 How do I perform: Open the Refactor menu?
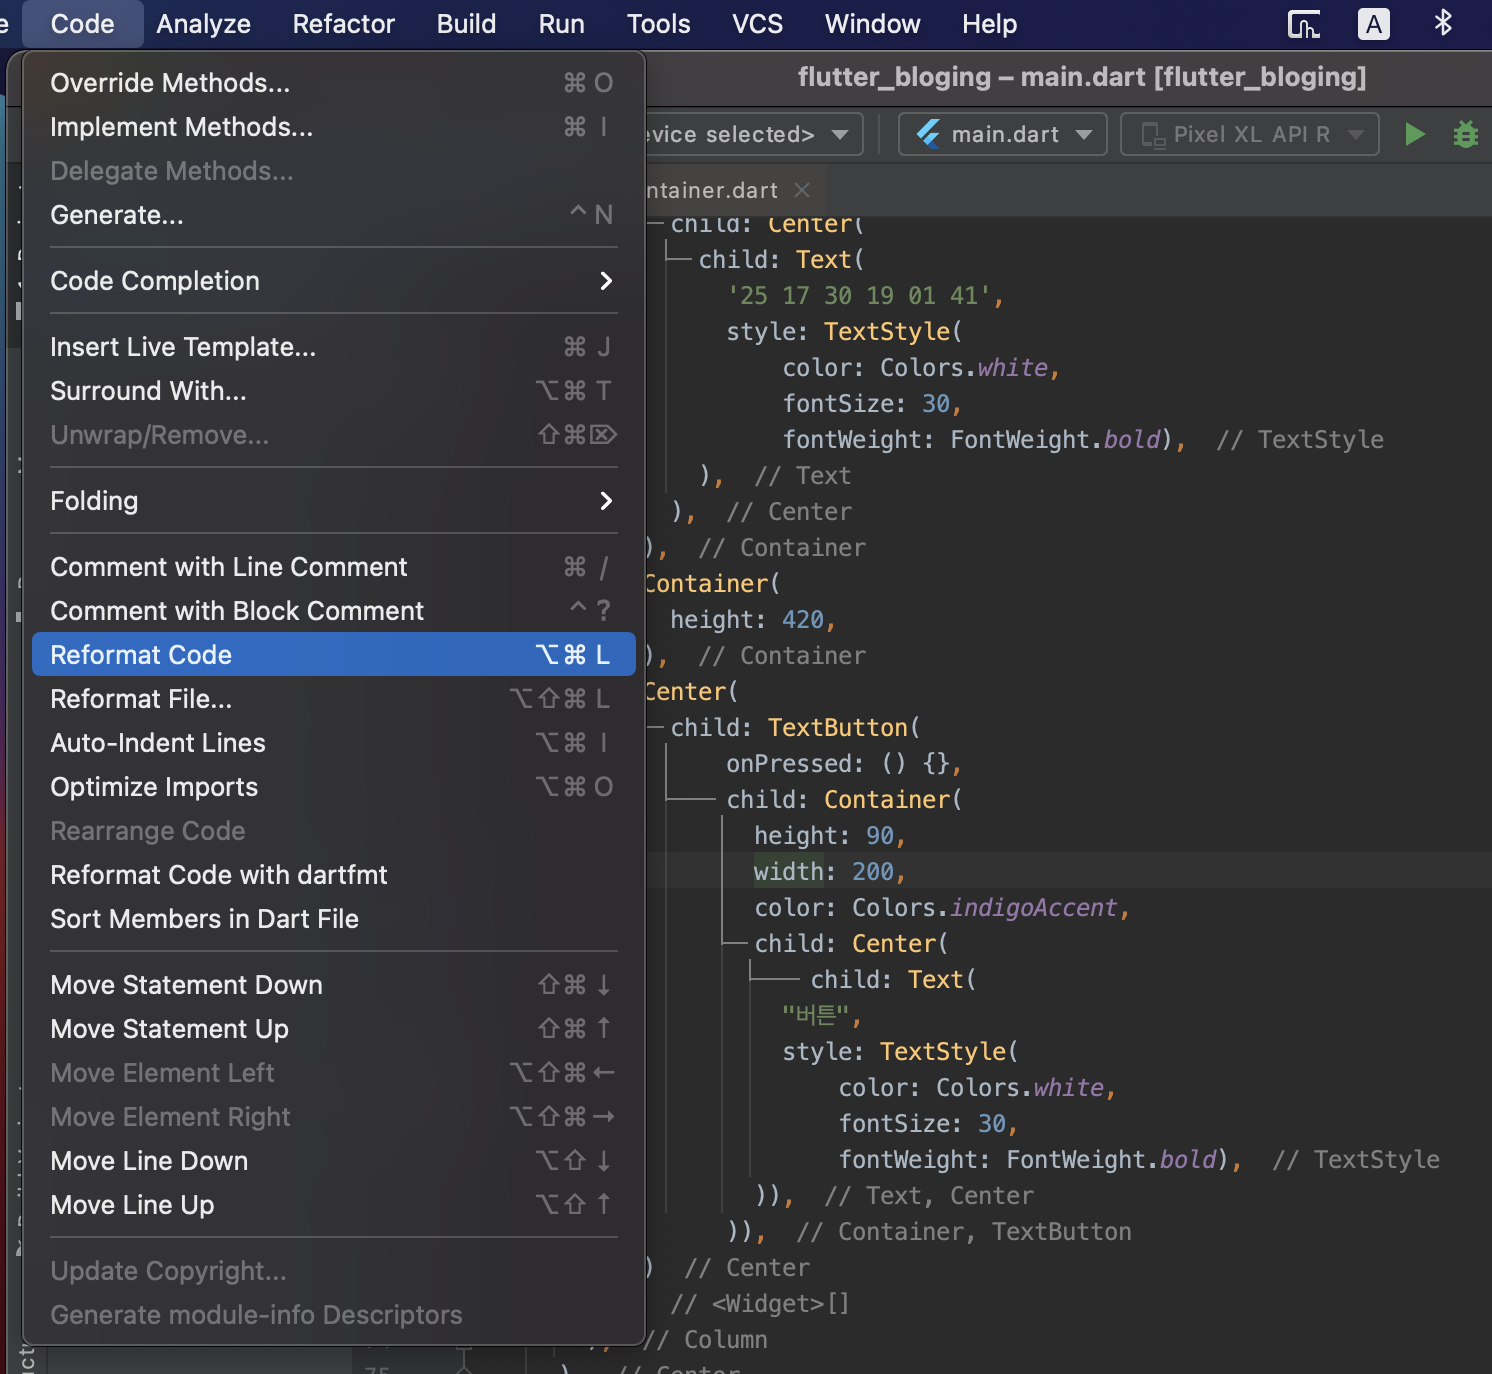tap(344, 24)
